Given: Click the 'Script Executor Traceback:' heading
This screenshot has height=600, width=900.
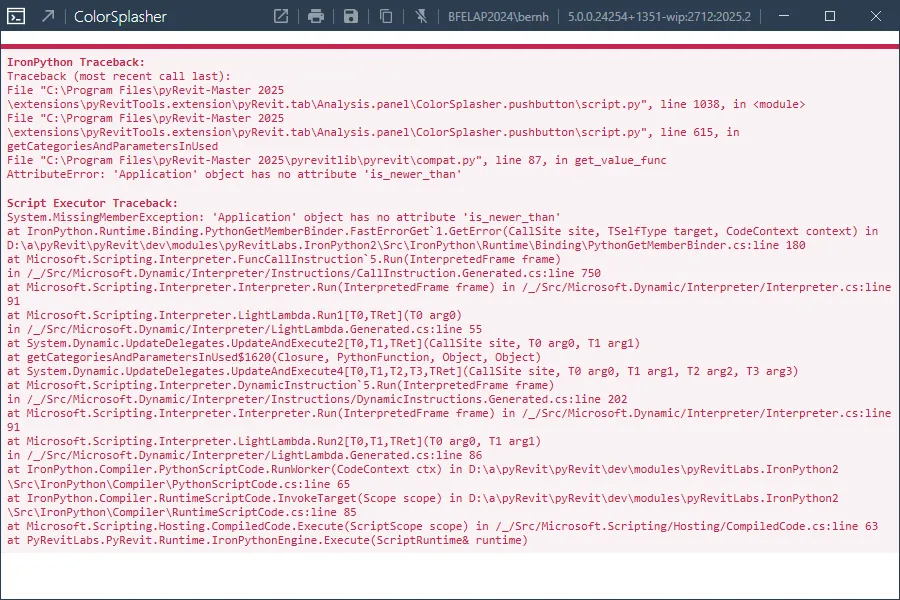Looking at the screenshot, I should [92, 203].
